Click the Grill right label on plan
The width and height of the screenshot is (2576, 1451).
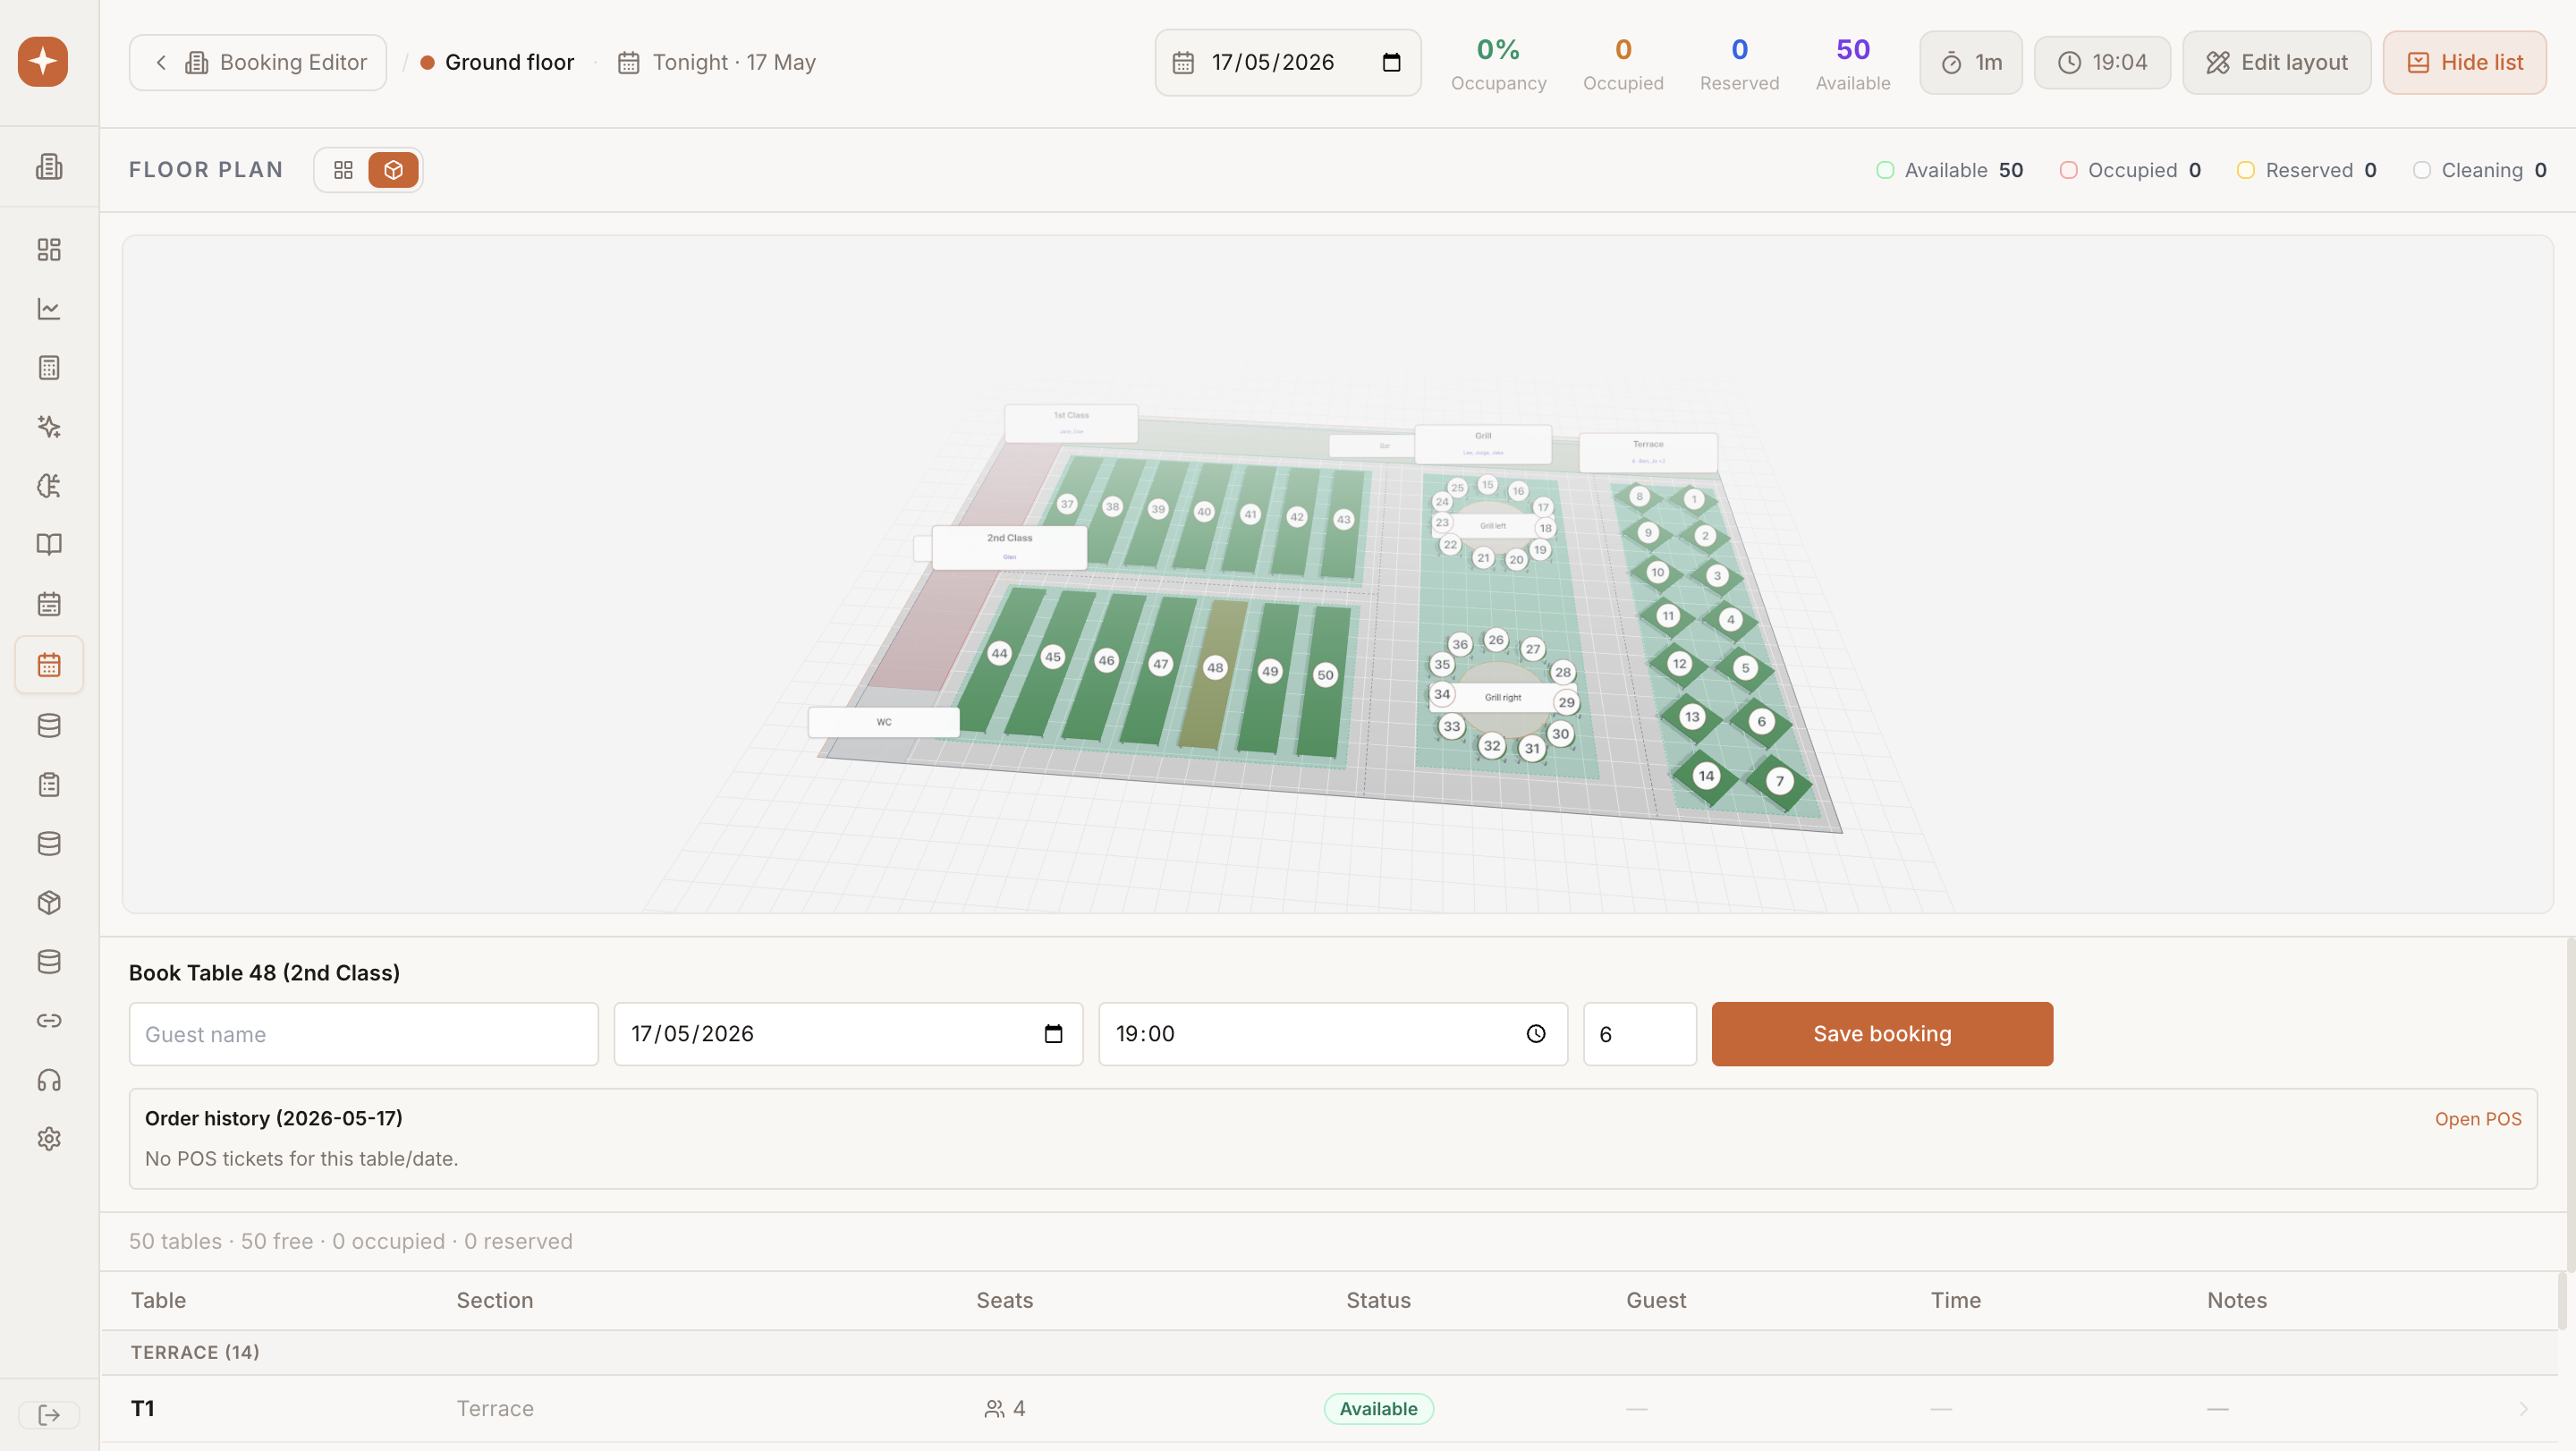tap(1502, 698)
